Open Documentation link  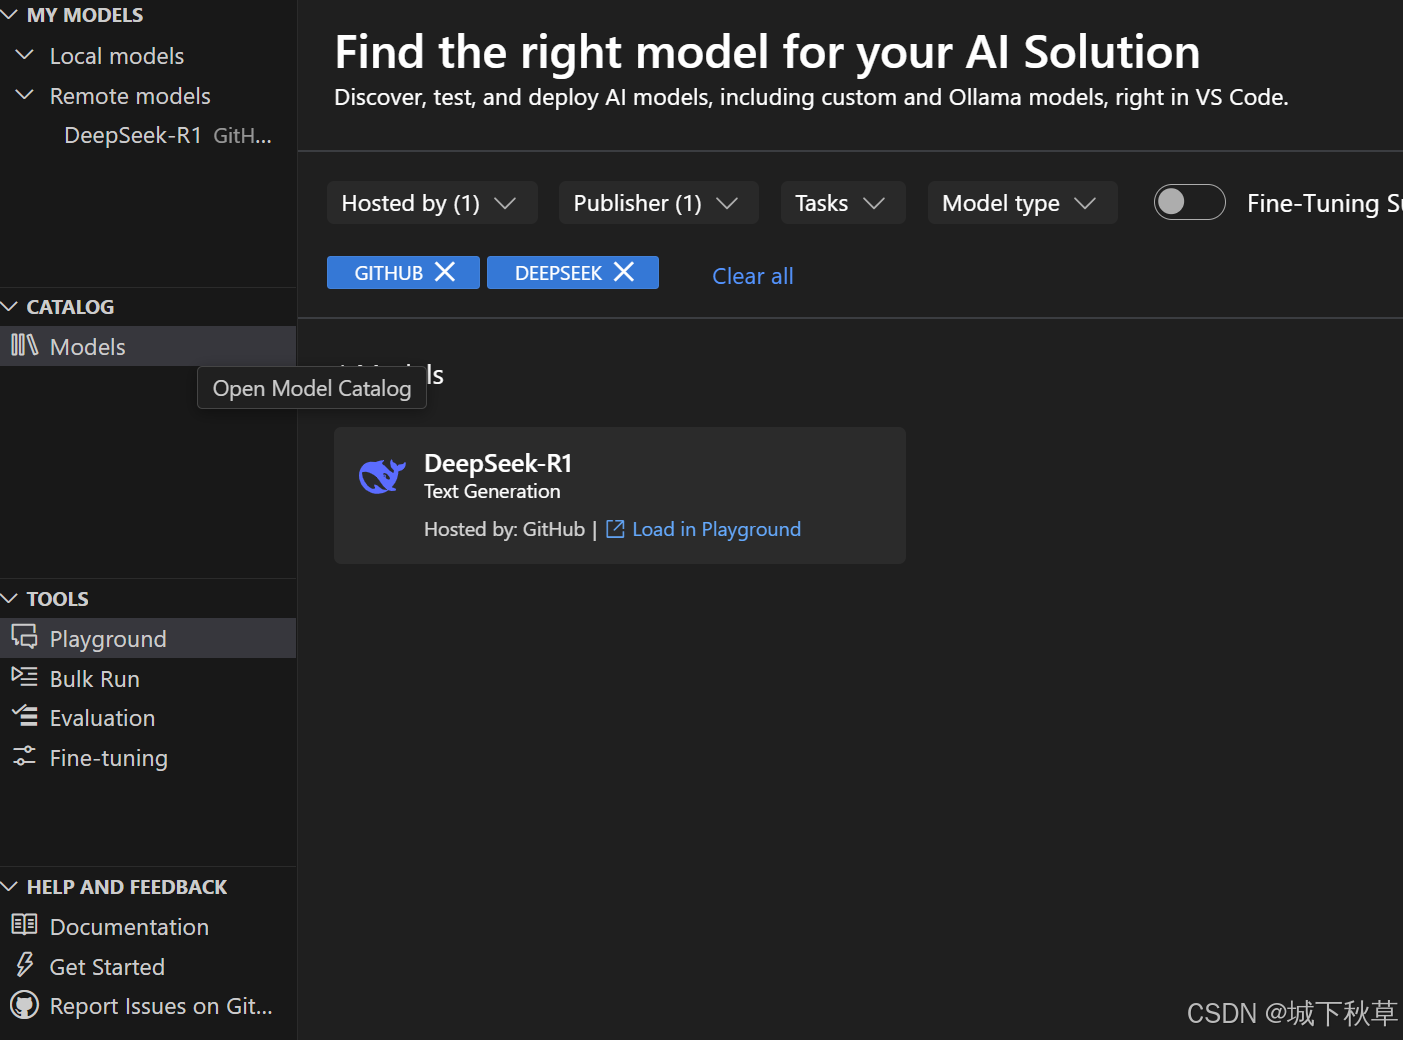coord(148,927)
